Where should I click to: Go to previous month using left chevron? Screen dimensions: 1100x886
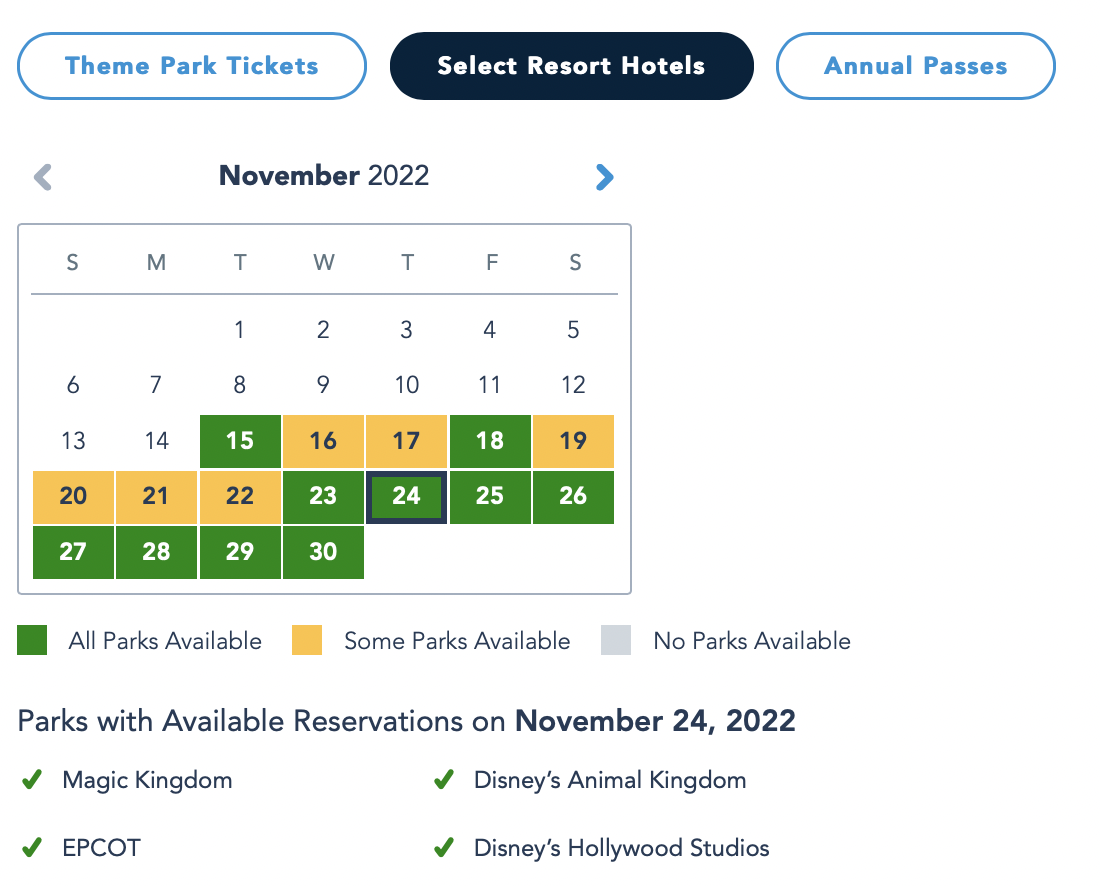click(43, 177)
